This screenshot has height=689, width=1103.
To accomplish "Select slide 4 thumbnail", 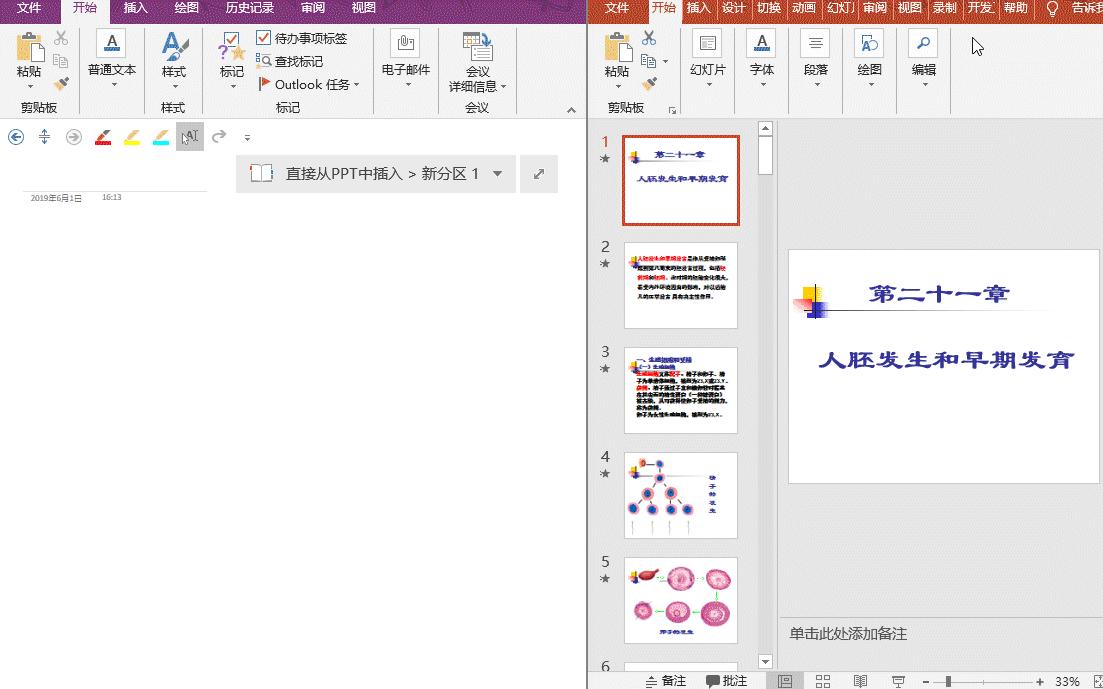I will point(680,495).
